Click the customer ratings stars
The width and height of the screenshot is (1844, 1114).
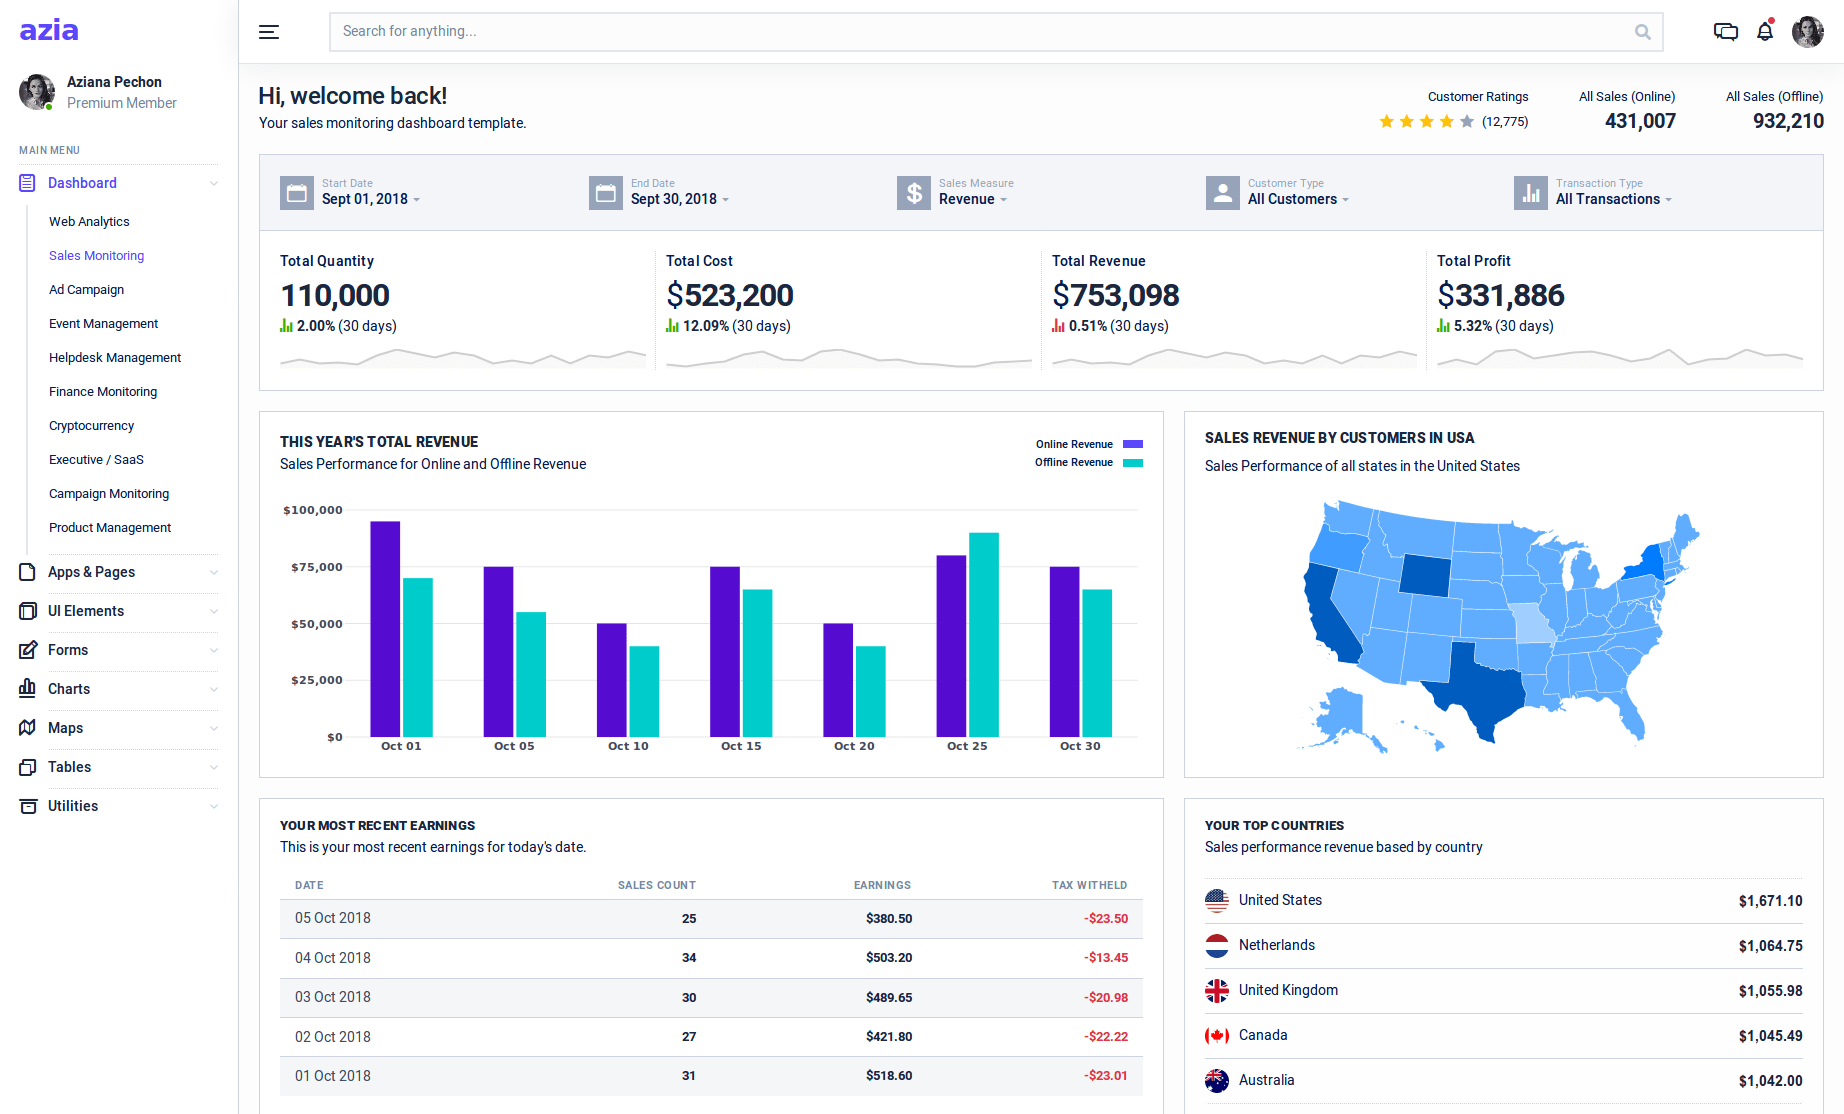[1426, 122]
